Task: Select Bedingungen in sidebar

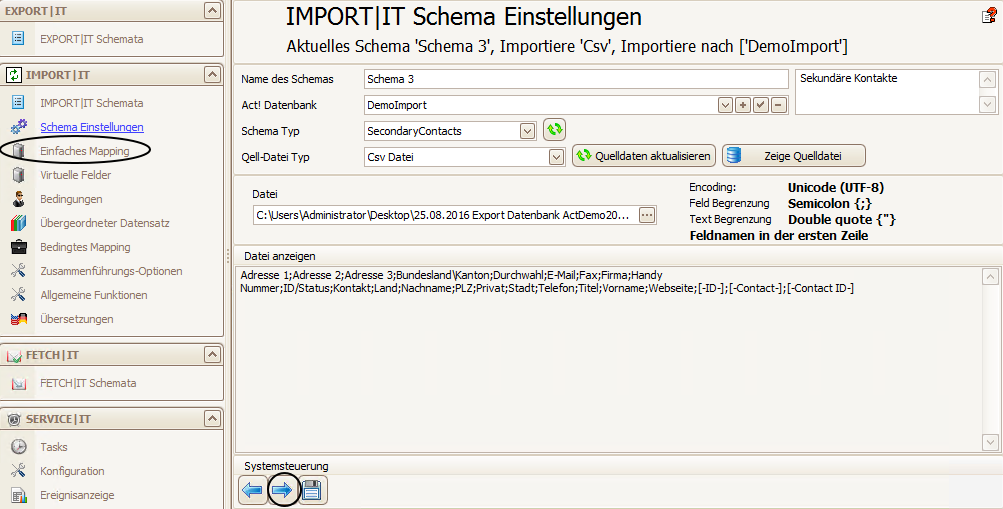Action: [x=71, y=199]
